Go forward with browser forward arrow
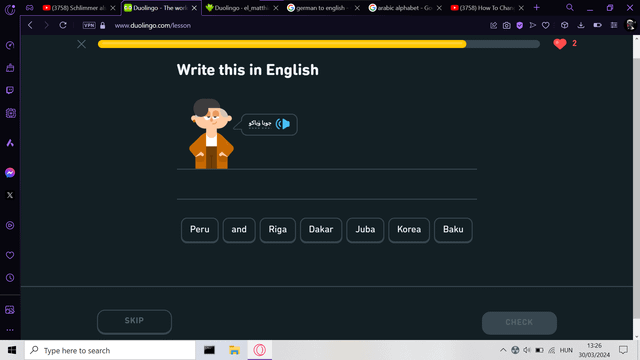 click(46, 25)
